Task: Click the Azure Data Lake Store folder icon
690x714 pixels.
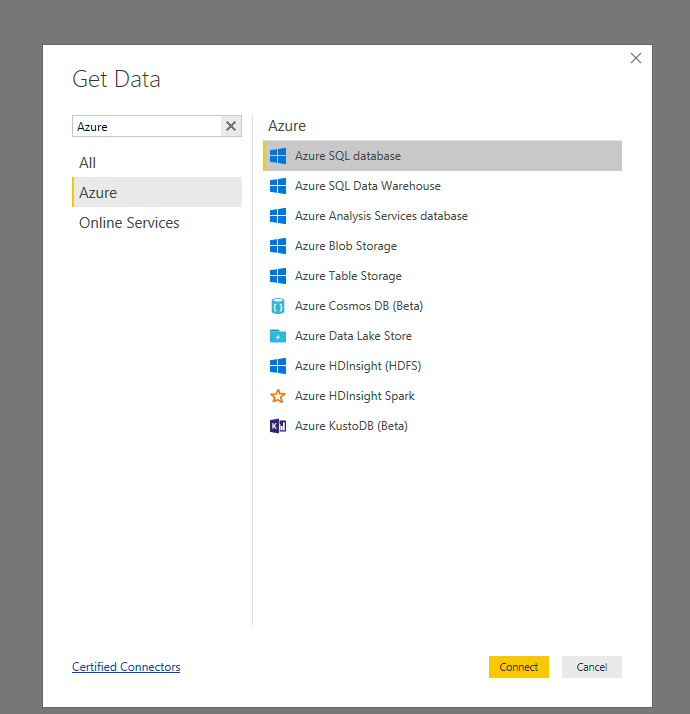Action: pyautogui.click(x=278, y=336)
